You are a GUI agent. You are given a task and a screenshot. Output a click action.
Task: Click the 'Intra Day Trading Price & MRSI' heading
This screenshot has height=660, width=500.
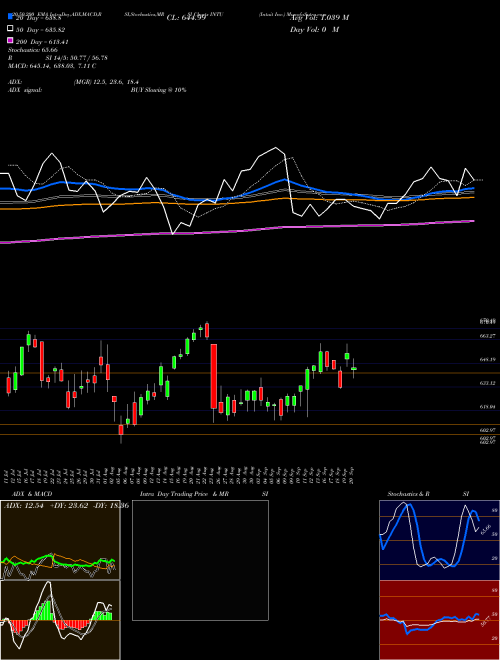pos(204,494)
